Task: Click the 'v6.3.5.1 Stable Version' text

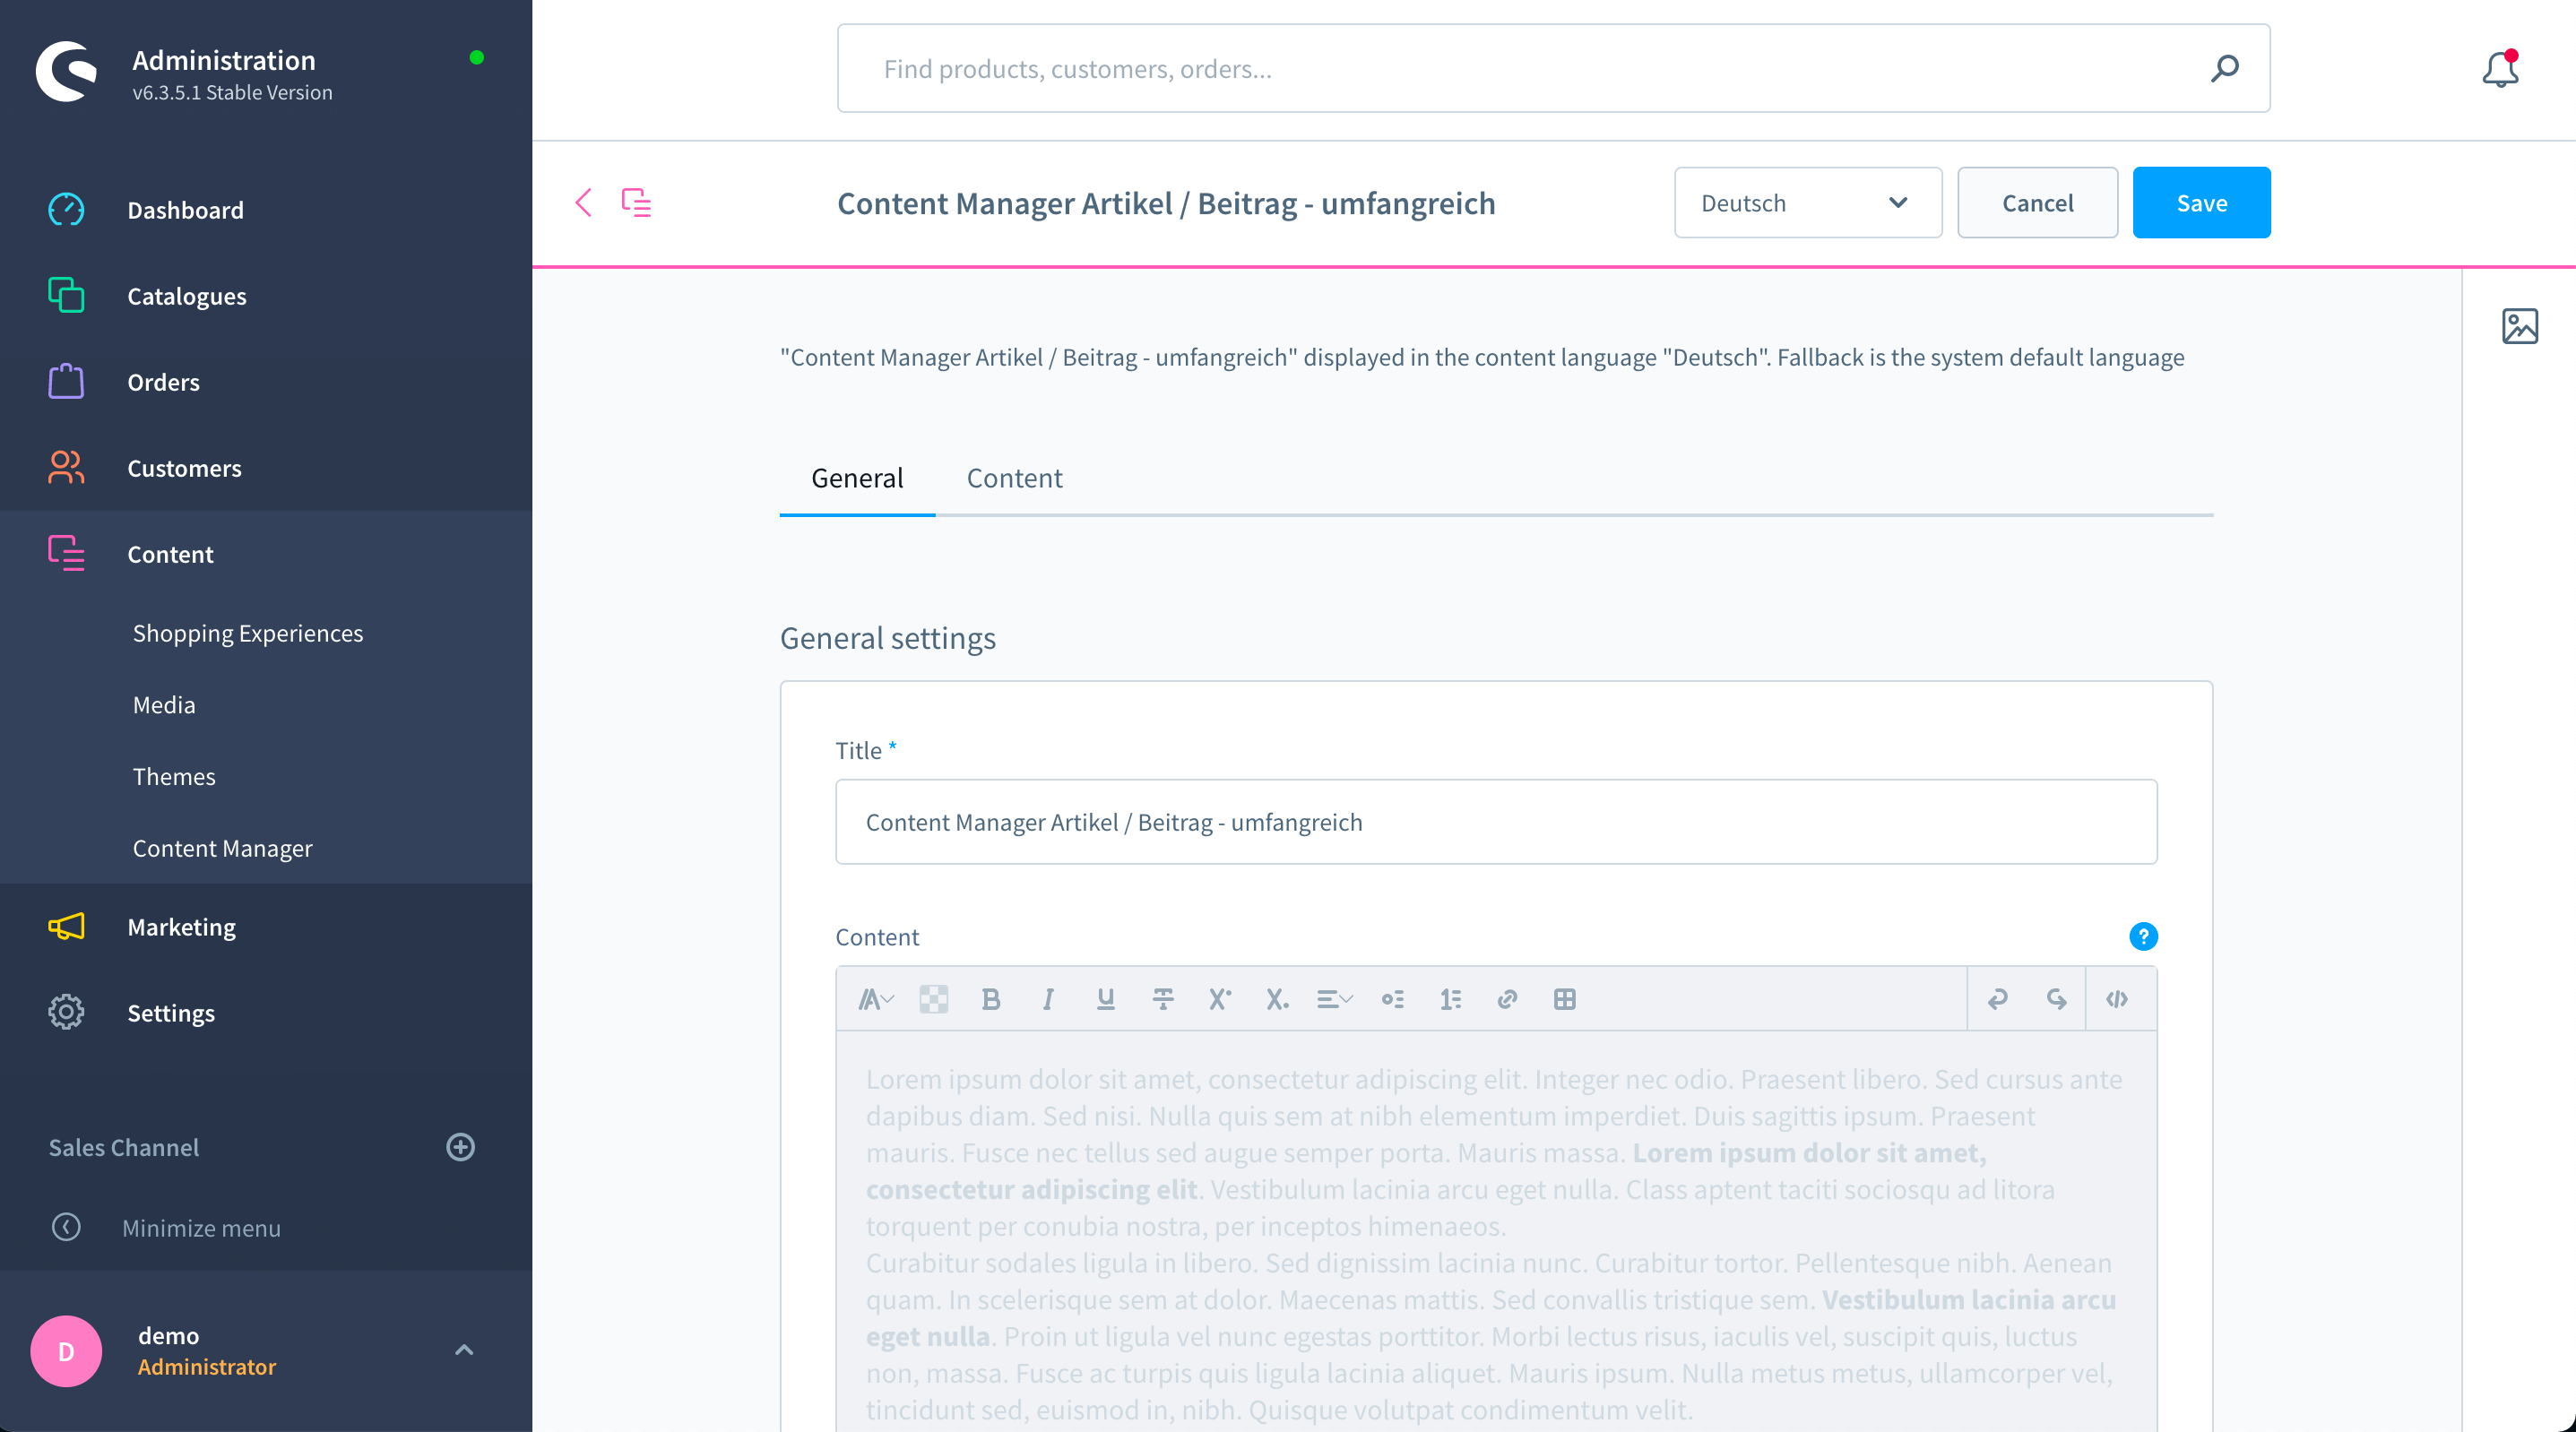Action: [x=232, y=92]
